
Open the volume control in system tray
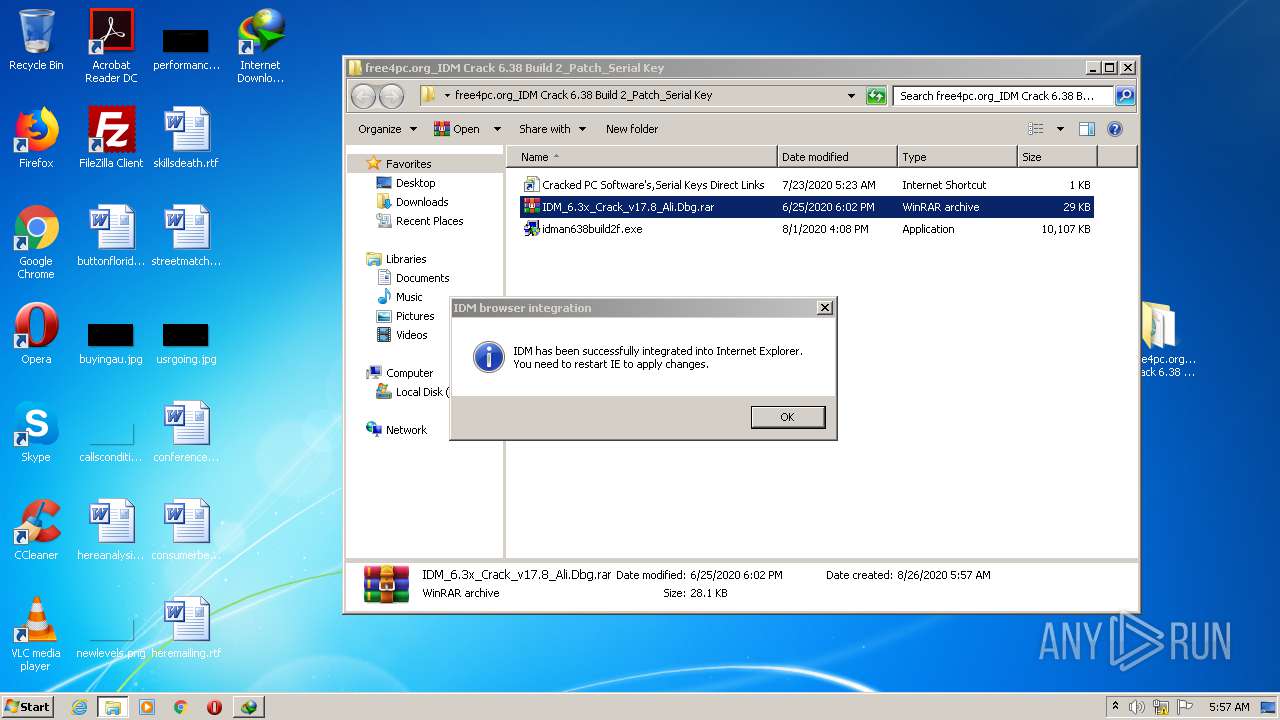pyautogui.click(x=1137, y=707)
